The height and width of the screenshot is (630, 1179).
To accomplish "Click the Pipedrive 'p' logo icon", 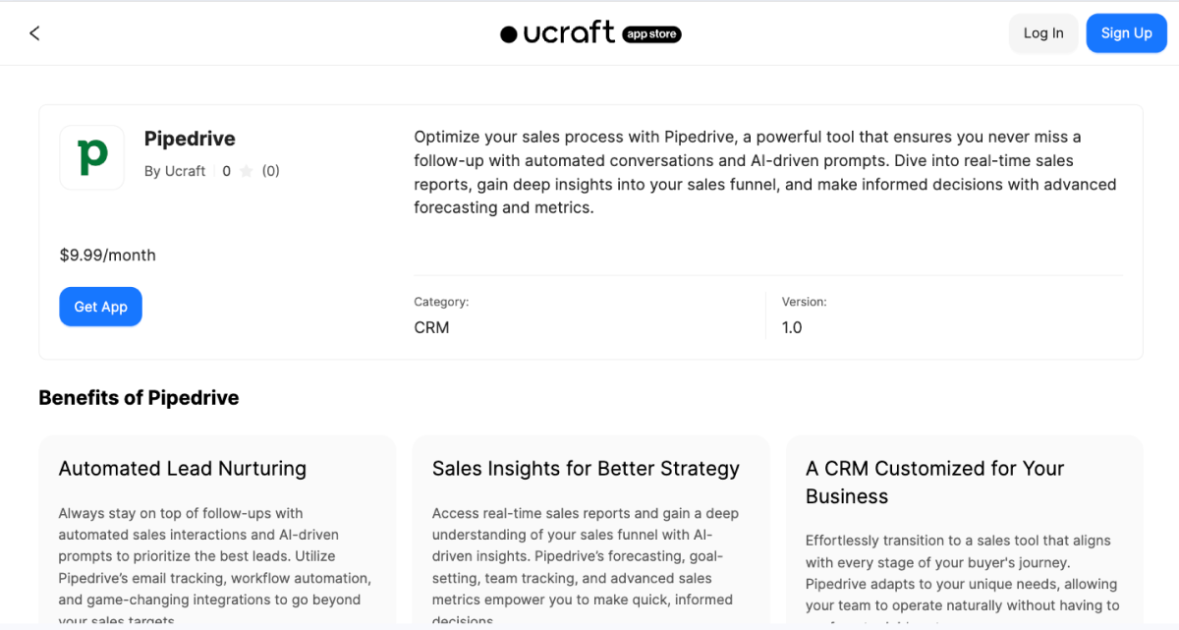I will tap(91, 157).
